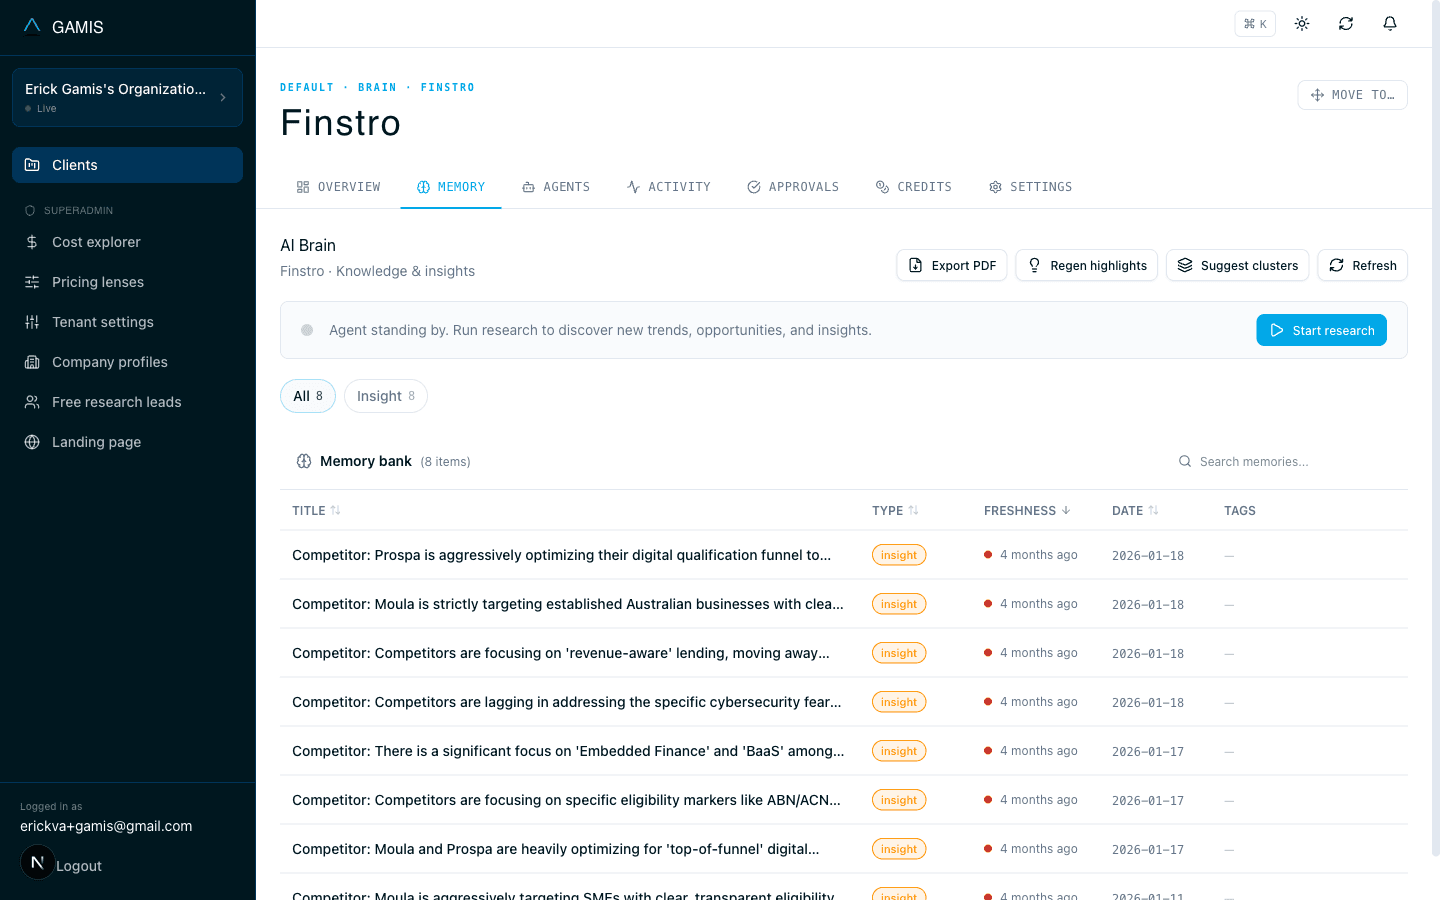Click the Logout link
Screen dimensions: 1440x900
coord(79,866)
